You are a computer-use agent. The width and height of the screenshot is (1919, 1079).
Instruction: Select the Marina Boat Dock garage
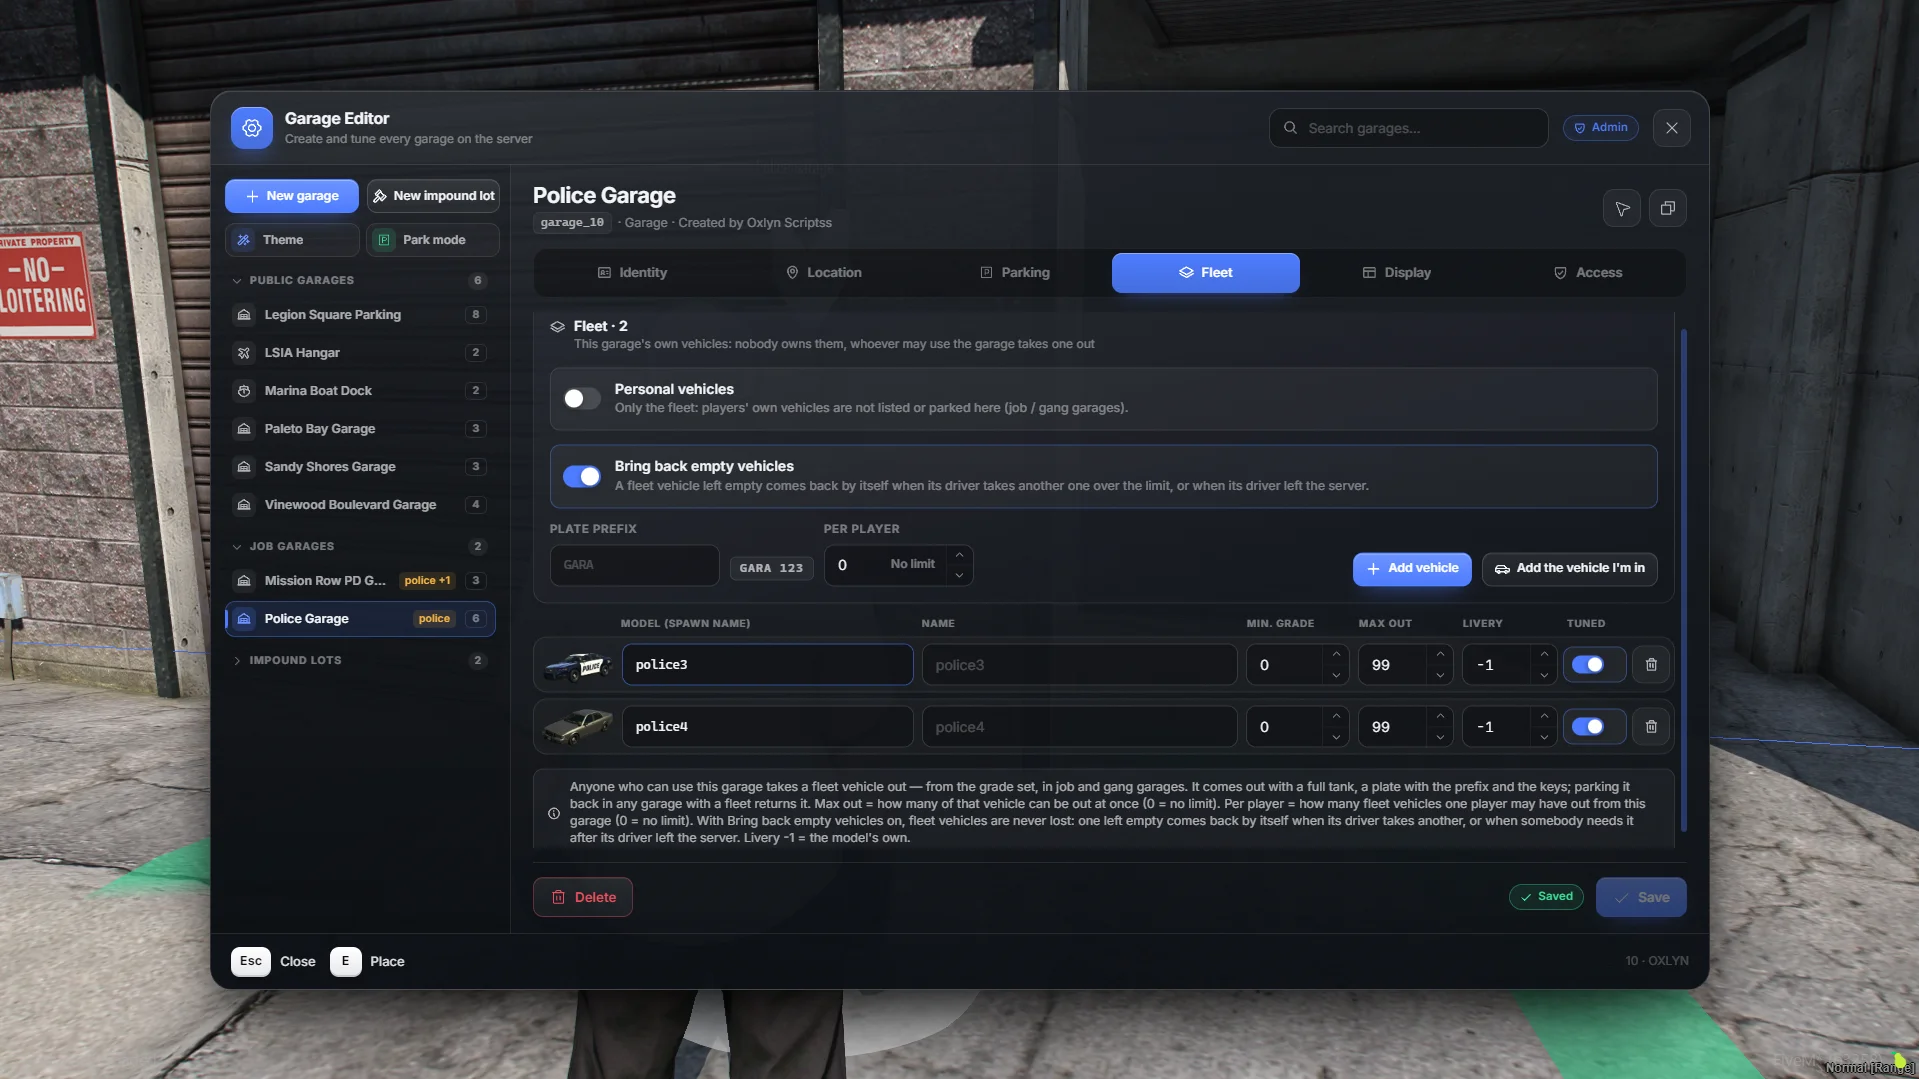click(360, 391)
